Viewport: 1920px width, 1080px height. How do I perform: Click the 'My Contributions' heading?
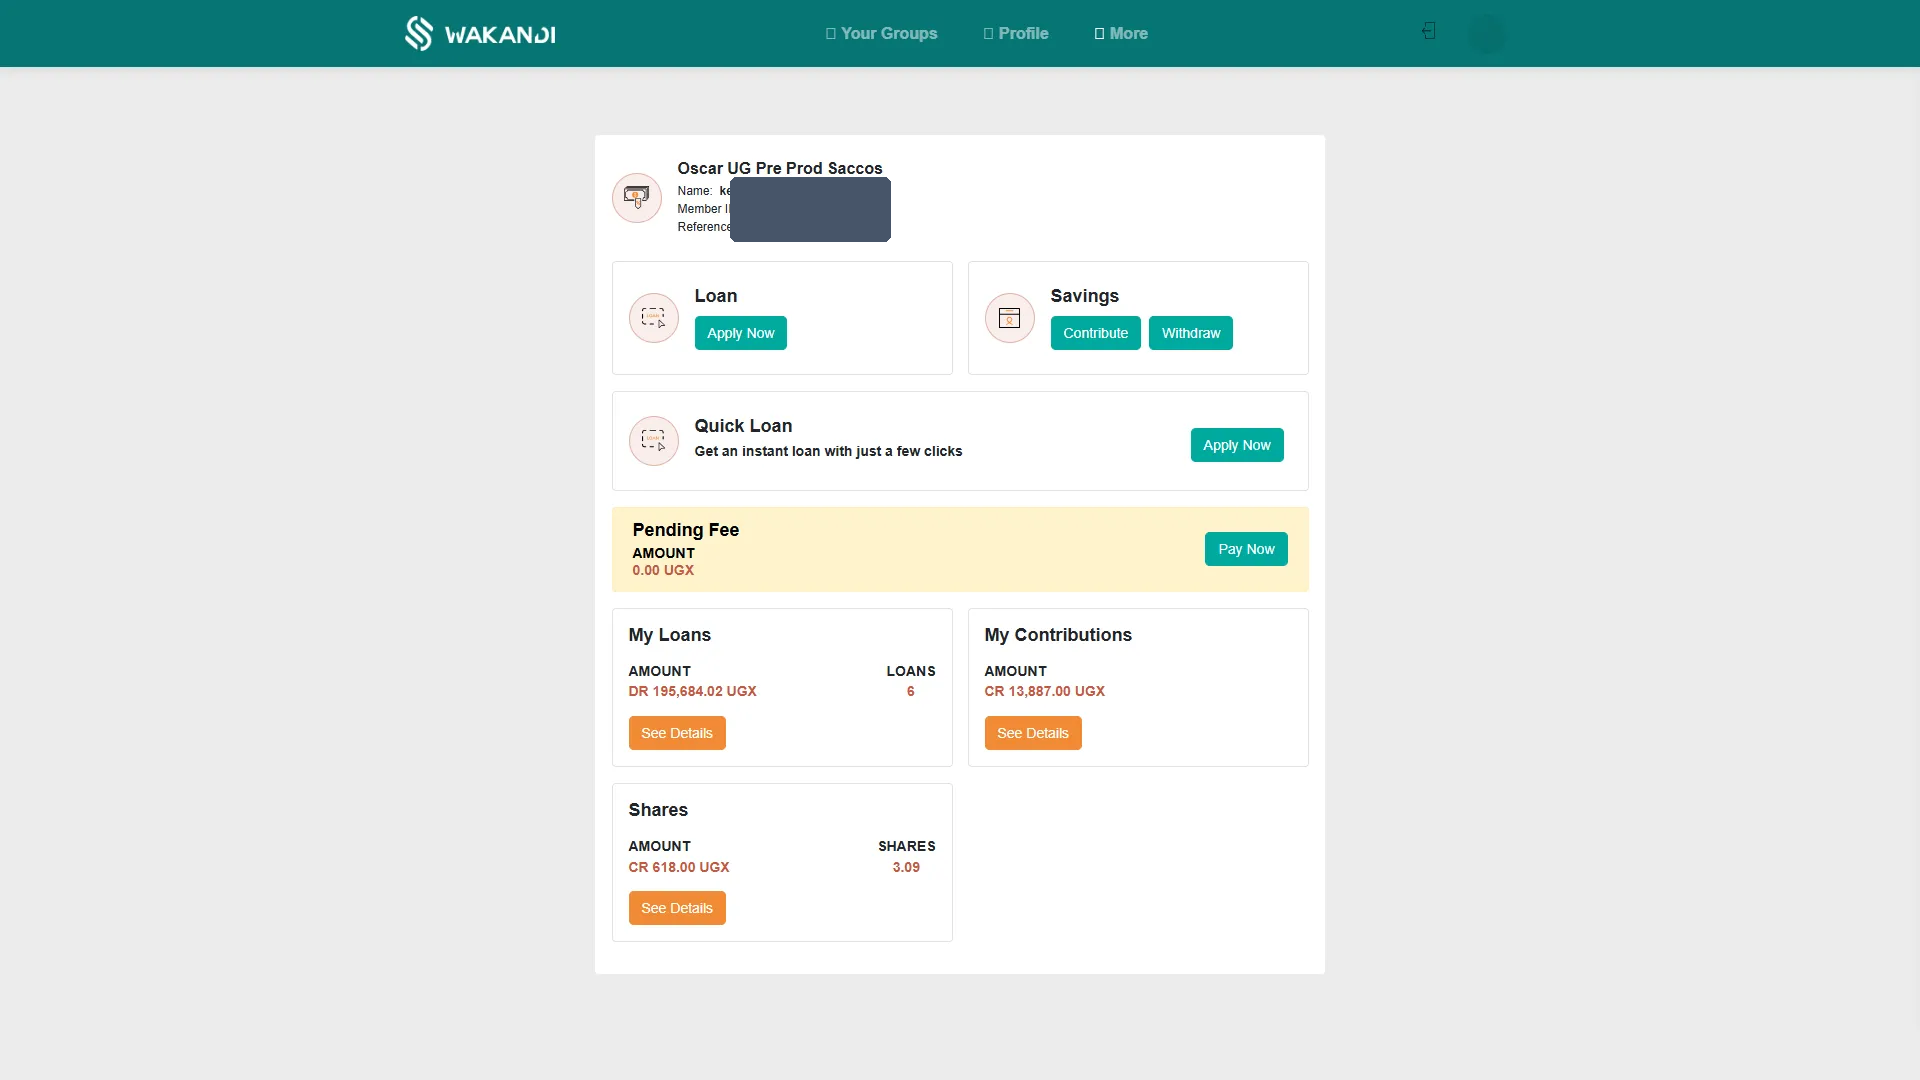(1058, 635)
